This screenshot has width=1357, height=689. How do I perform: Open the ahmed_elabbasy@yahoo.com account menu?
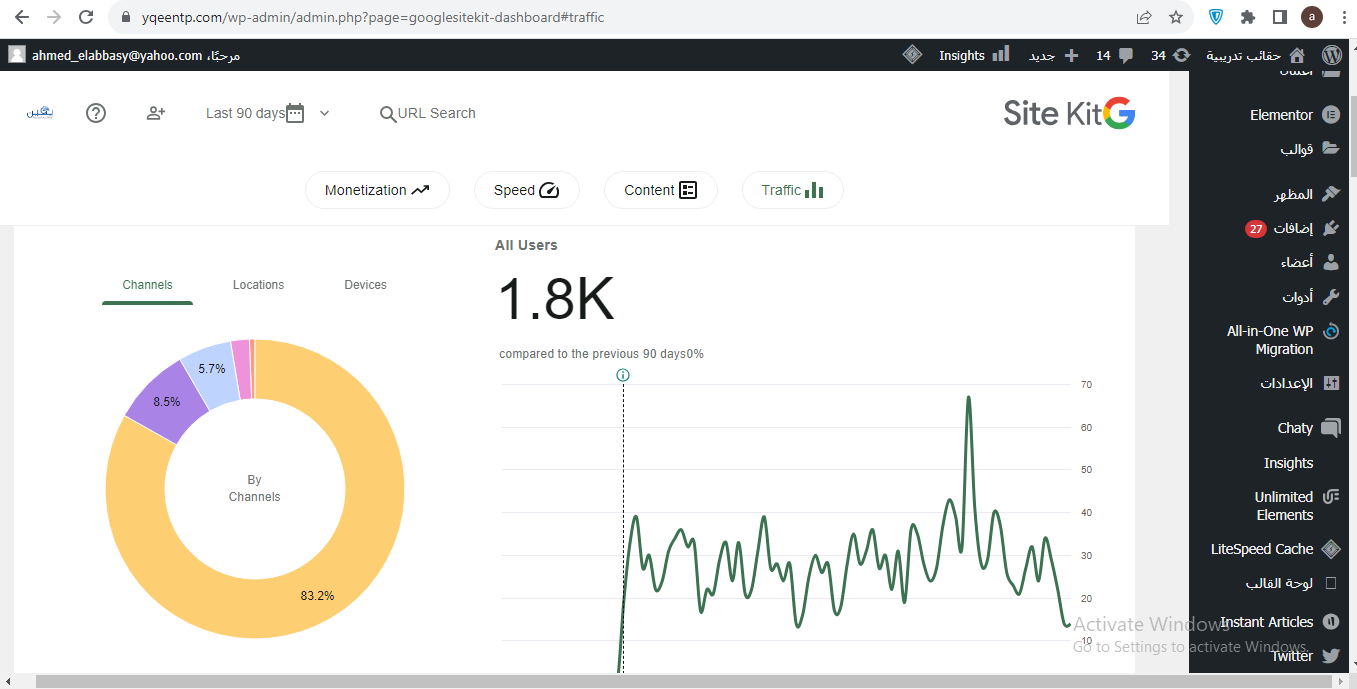(x=124, y=55)
